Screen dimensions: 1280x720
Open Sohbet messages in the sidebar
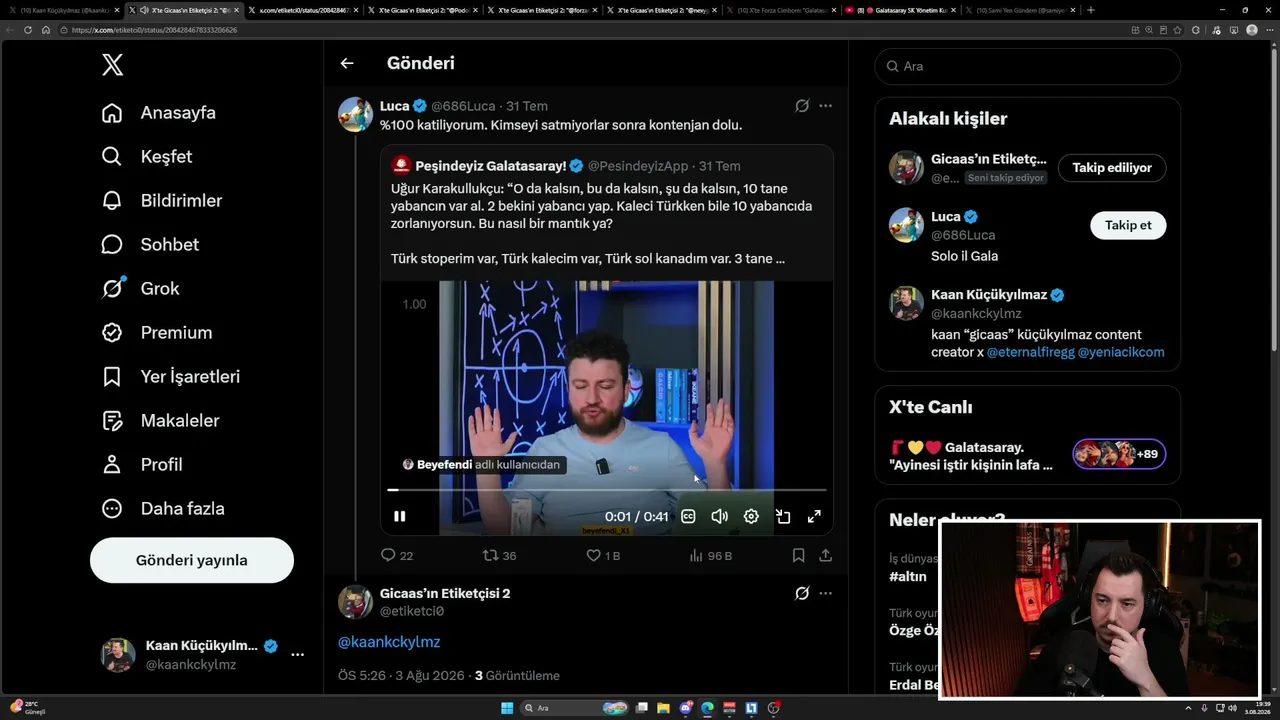150,245
